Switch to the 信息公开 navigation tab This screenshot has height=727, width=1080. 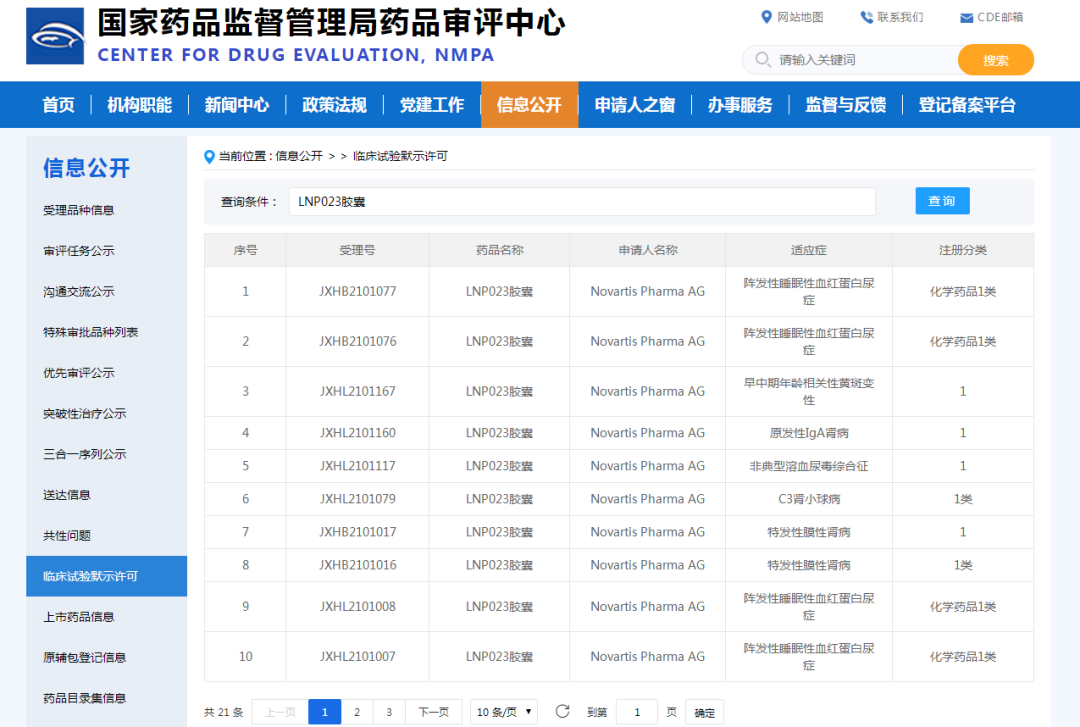pos(529,104)
